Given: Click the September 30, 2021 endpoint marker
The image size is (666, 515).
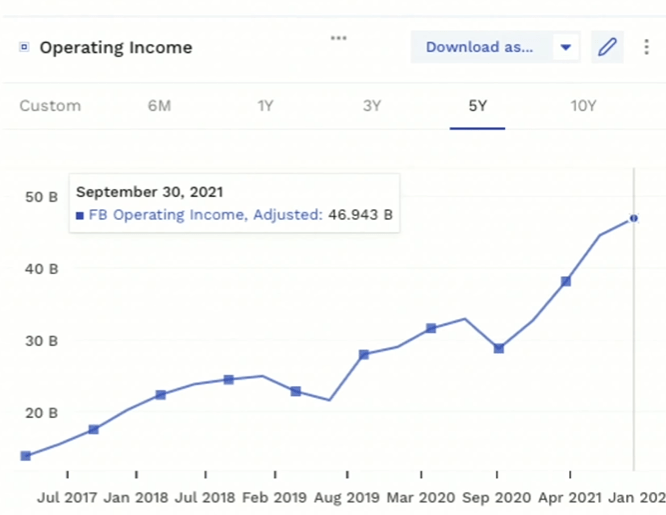Looking at the screenshot, I should [633, 218].
